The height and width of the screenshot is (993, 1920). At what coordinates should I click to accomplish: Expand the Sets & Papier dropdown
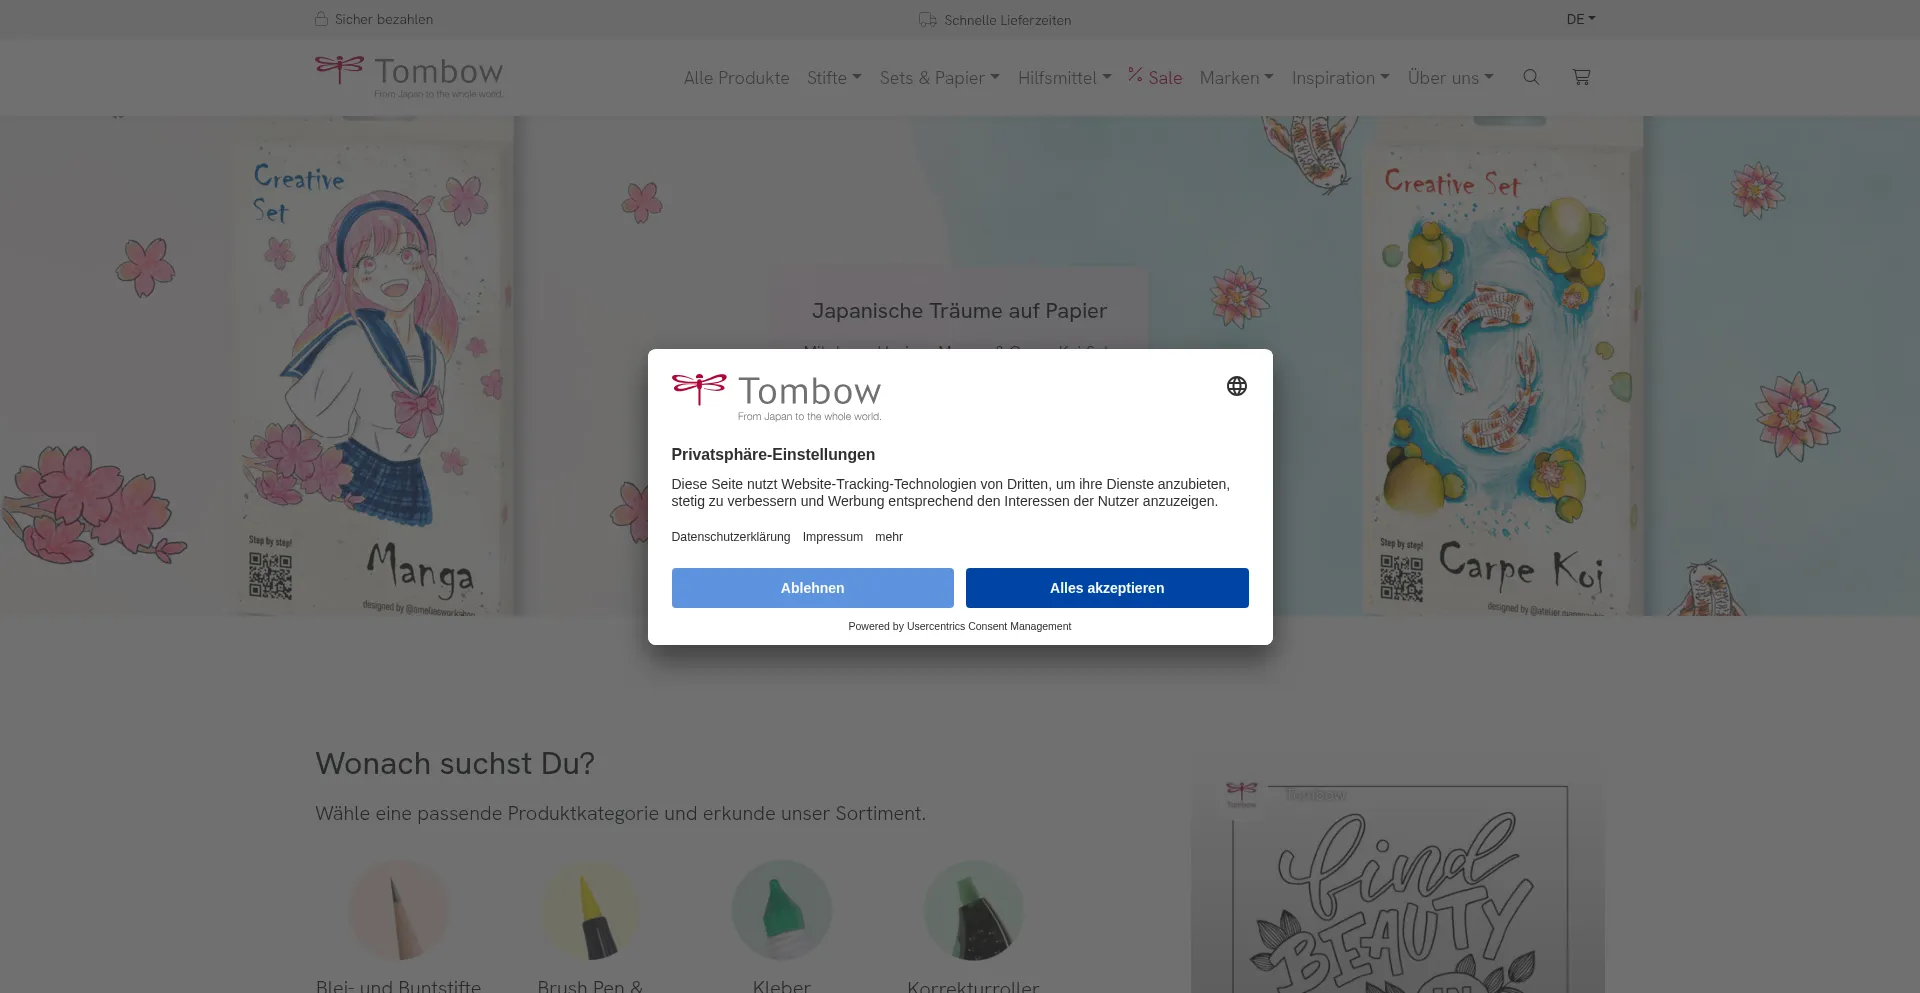[x=939, y=78]
